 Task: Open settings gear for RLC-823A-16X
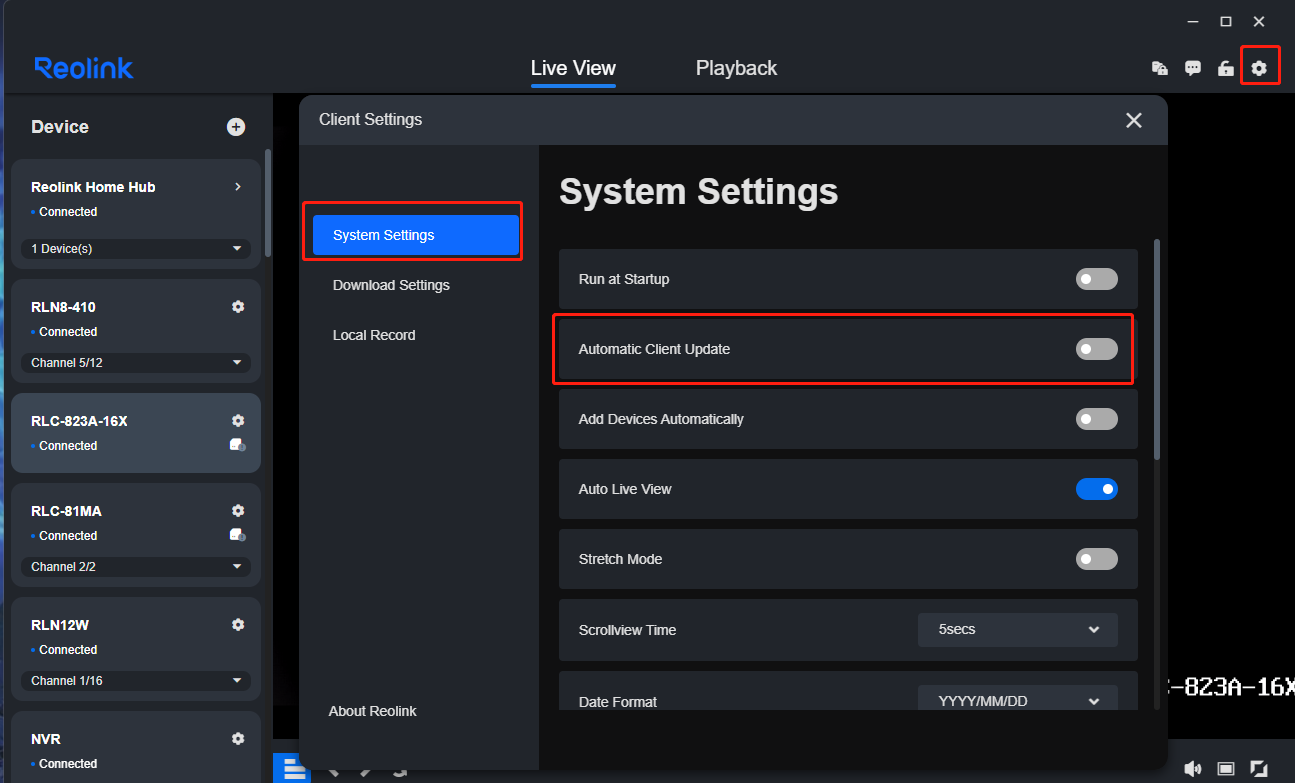click(238, 421)
